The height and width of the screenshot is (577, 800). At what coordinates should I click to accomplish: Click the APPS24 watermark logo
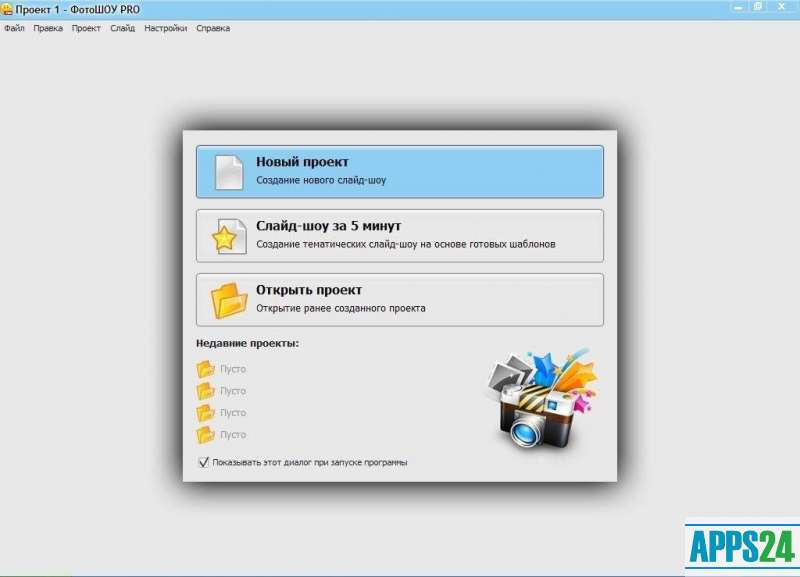(x=742, y=546)
